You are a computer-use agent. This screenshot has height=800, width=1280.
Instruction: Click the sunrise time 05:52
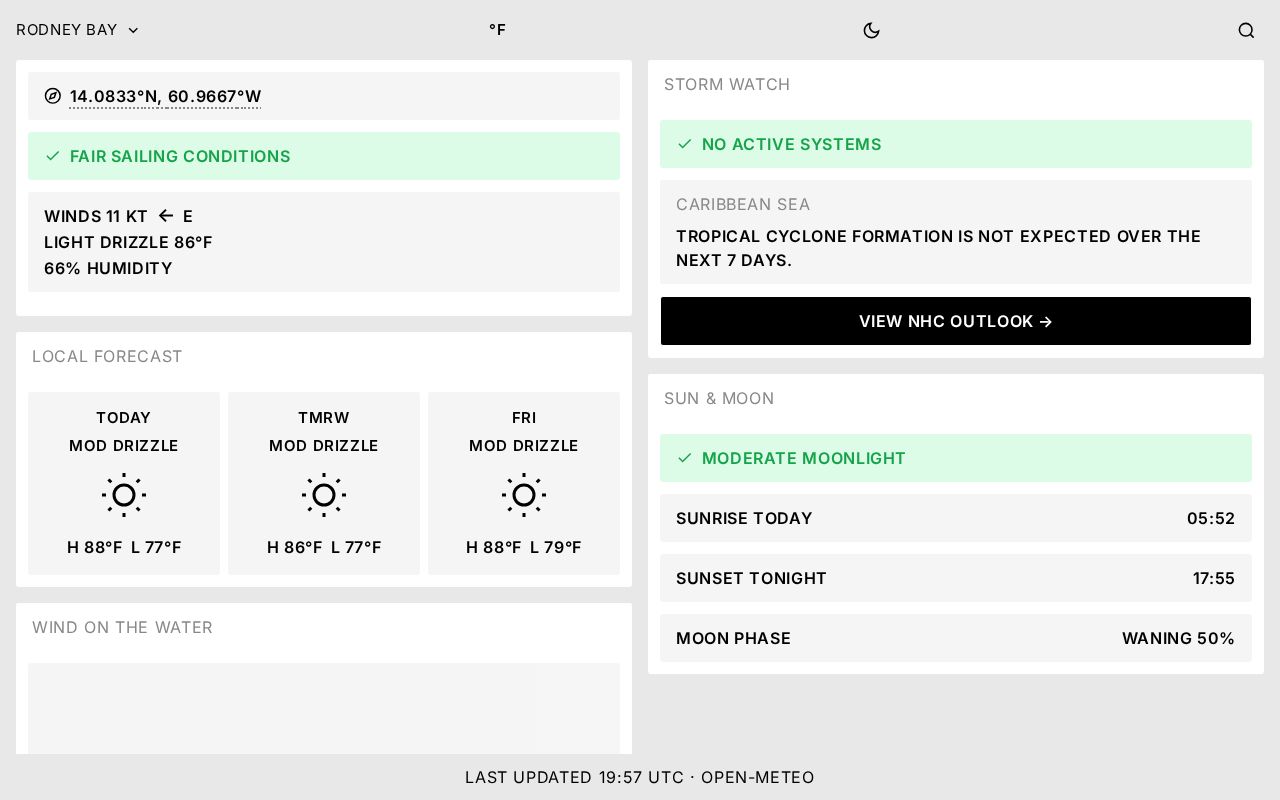1211,518
